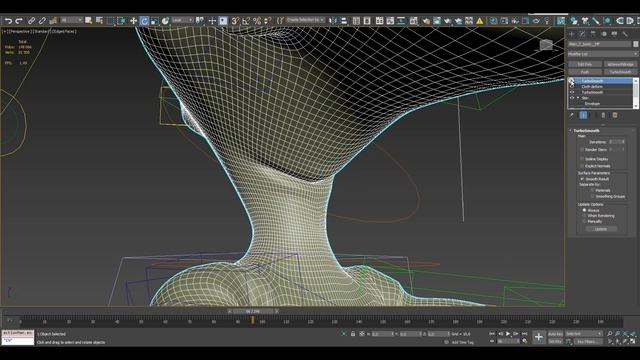Open the Modifier List dropdown
The width and height of the screenshot is (640, 360).
(602, 54)
